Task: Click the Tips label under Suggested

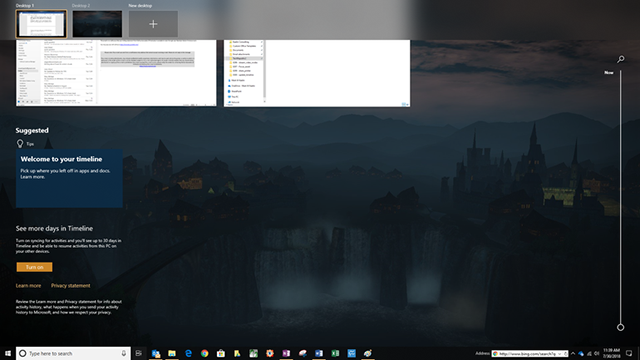Action: pos(30,144)
